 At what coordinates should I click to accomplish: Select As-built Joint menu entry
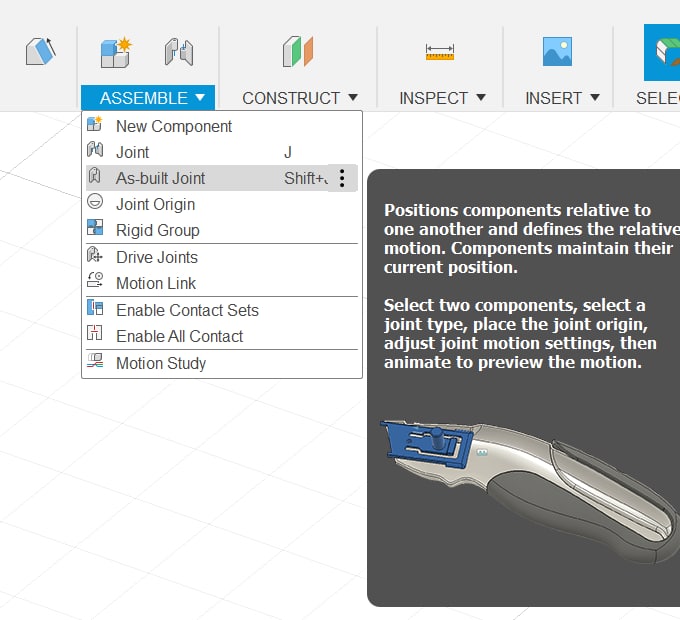(222, 178)
